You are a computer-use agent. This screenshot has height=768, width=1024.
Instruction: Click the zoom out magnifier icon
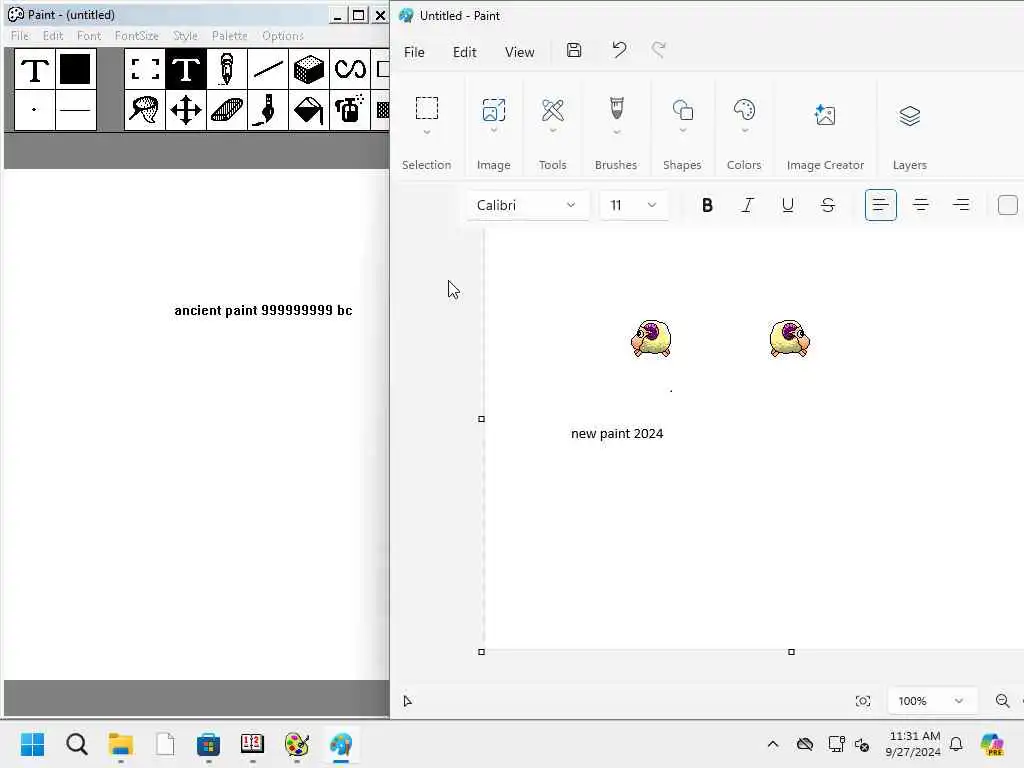(1002, 701)
